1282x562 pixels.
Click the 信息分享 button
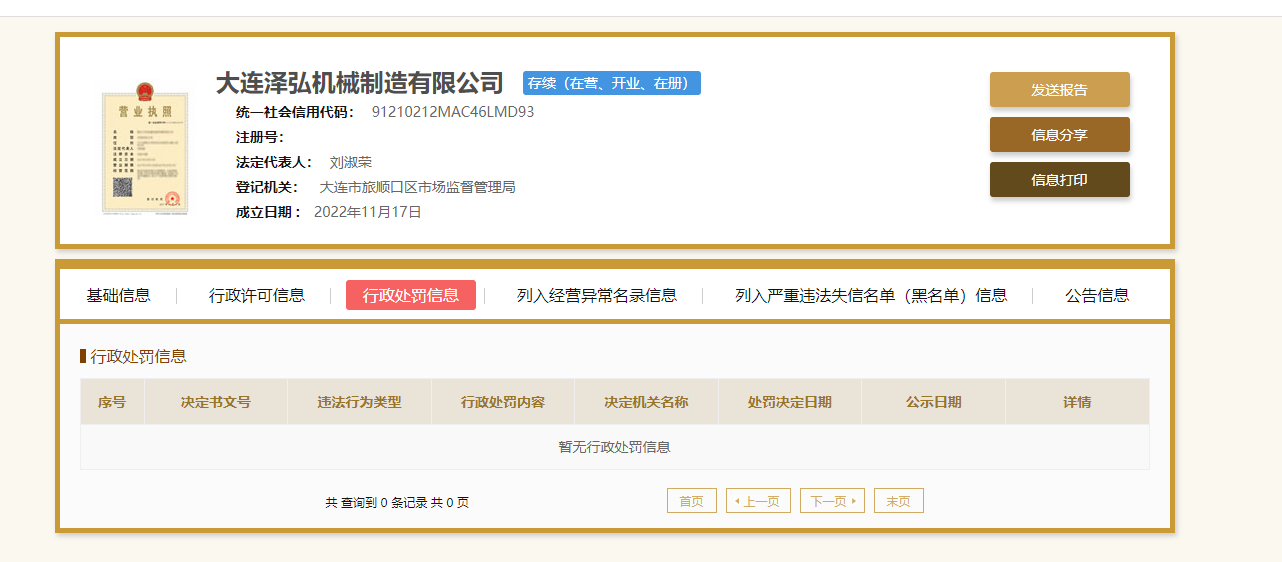click(x=1059, y=134)
